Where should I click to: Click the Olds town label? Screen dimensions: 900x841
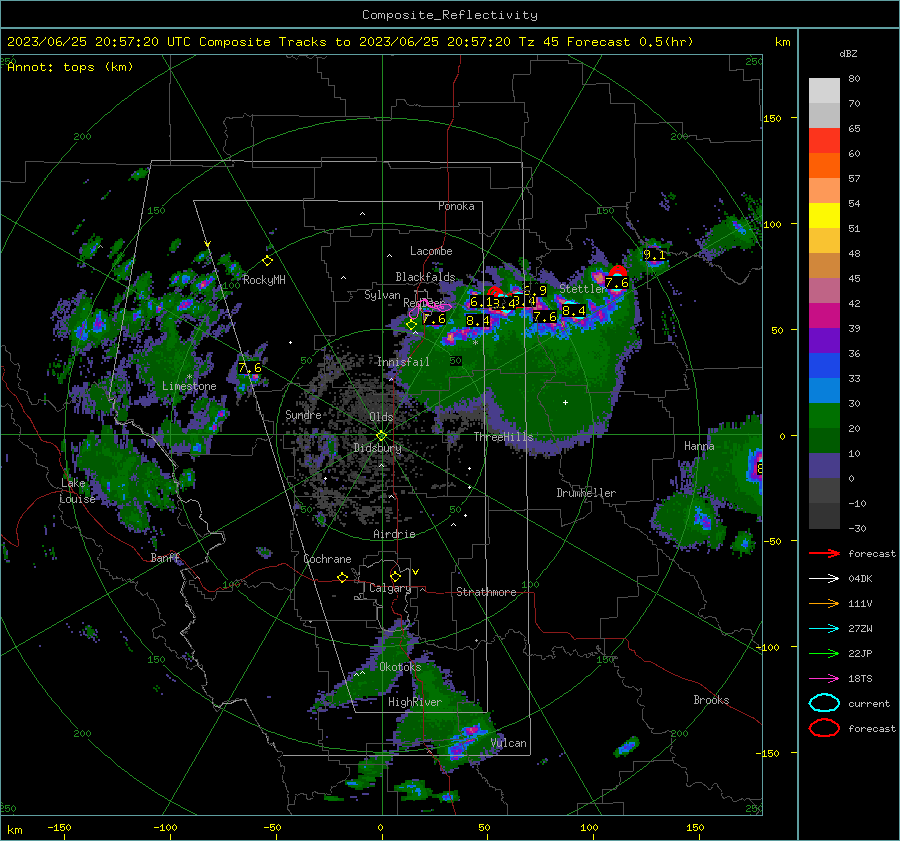click(381, 417)
